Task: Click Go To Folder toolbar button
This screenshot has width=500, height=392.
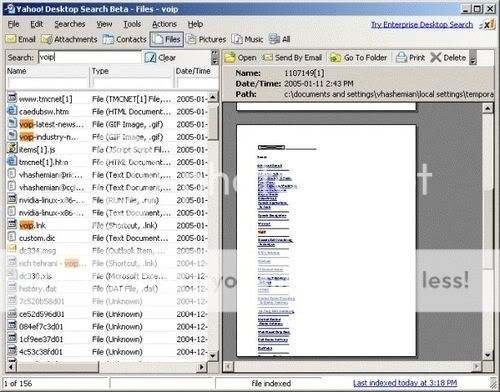Action: click(x=358, y=58)
